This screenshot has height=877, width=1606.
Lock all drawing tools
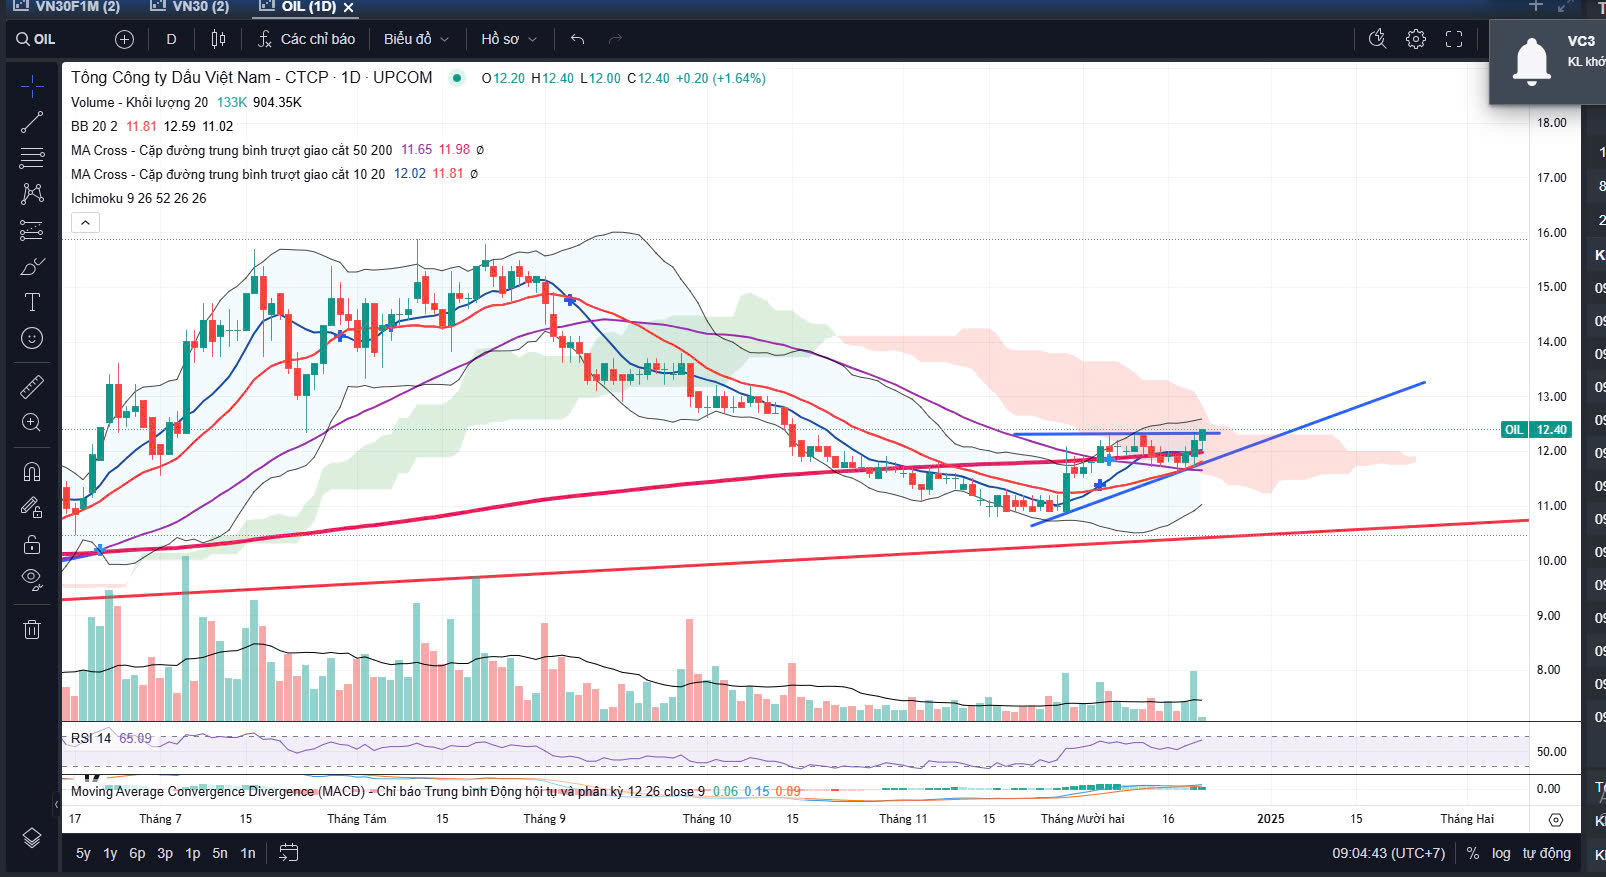32,544
